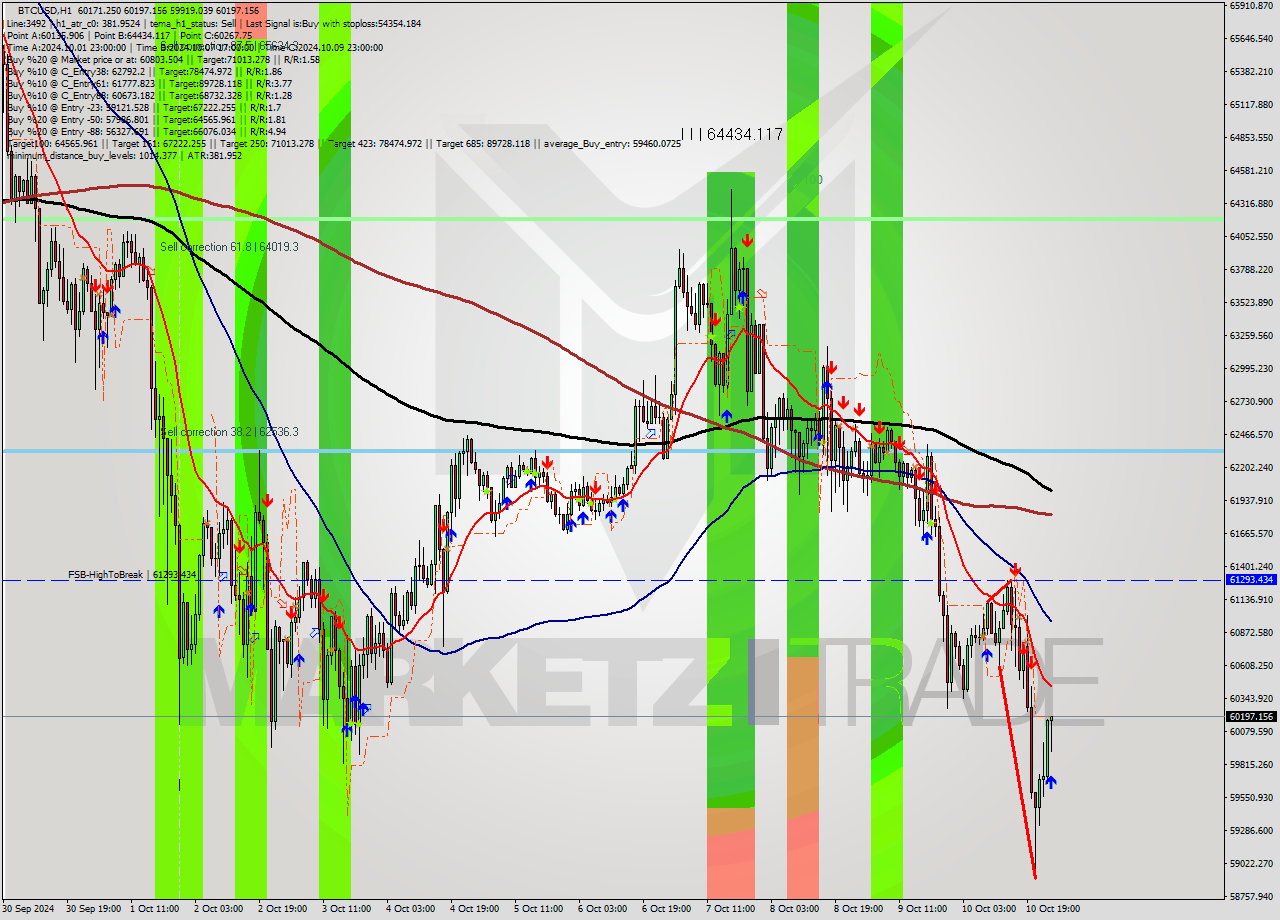Viewport: 1280px width, 920px height.
Task: Click the 8 Oct 19:00 time label
Action: click(859, 909)
